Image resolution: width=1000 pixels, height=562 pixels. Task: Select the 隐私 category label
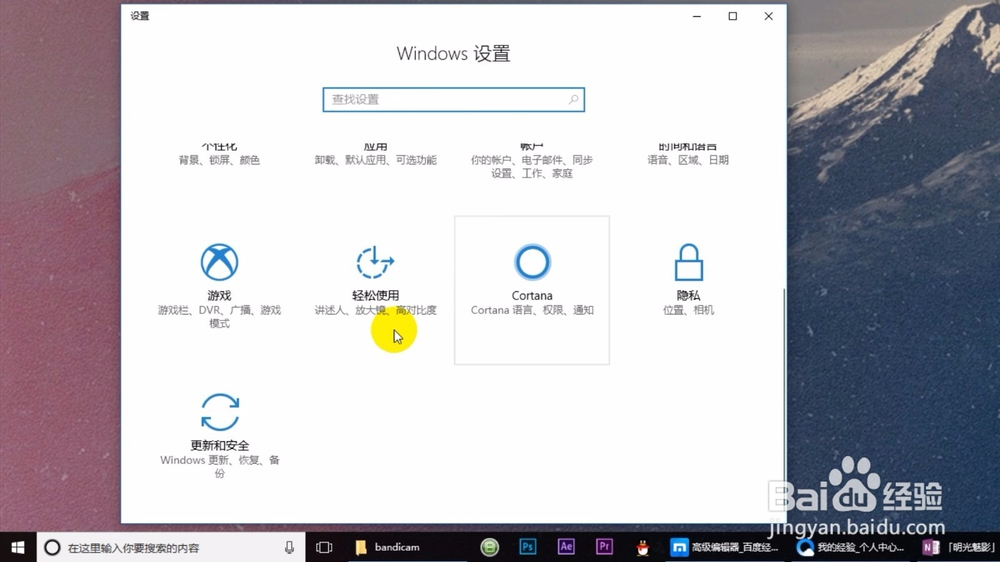(x=688, y=295)
